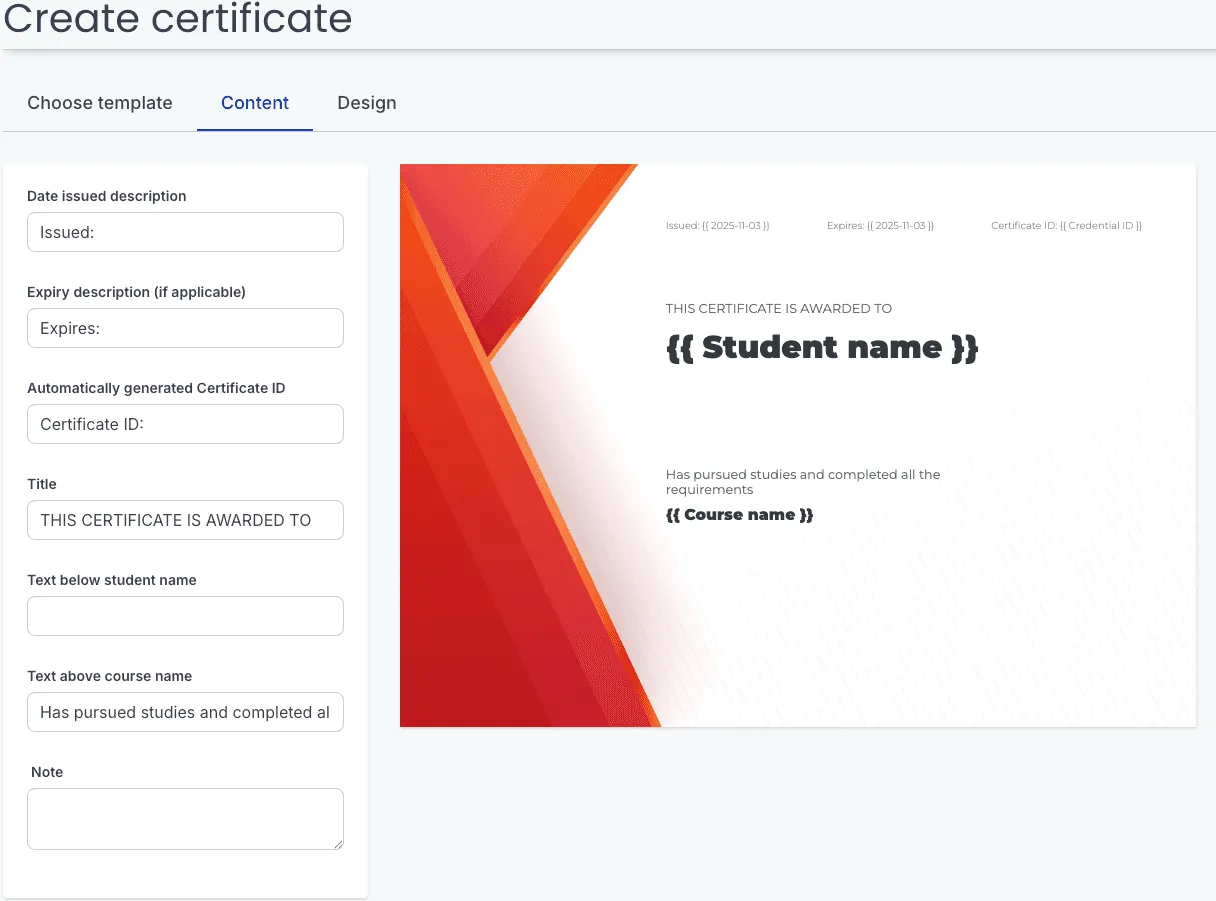Screen dimensions: 1216x901
Task: Click the Course name placeholder on preview
Action: pyautogui.click(x=740, y=515)
